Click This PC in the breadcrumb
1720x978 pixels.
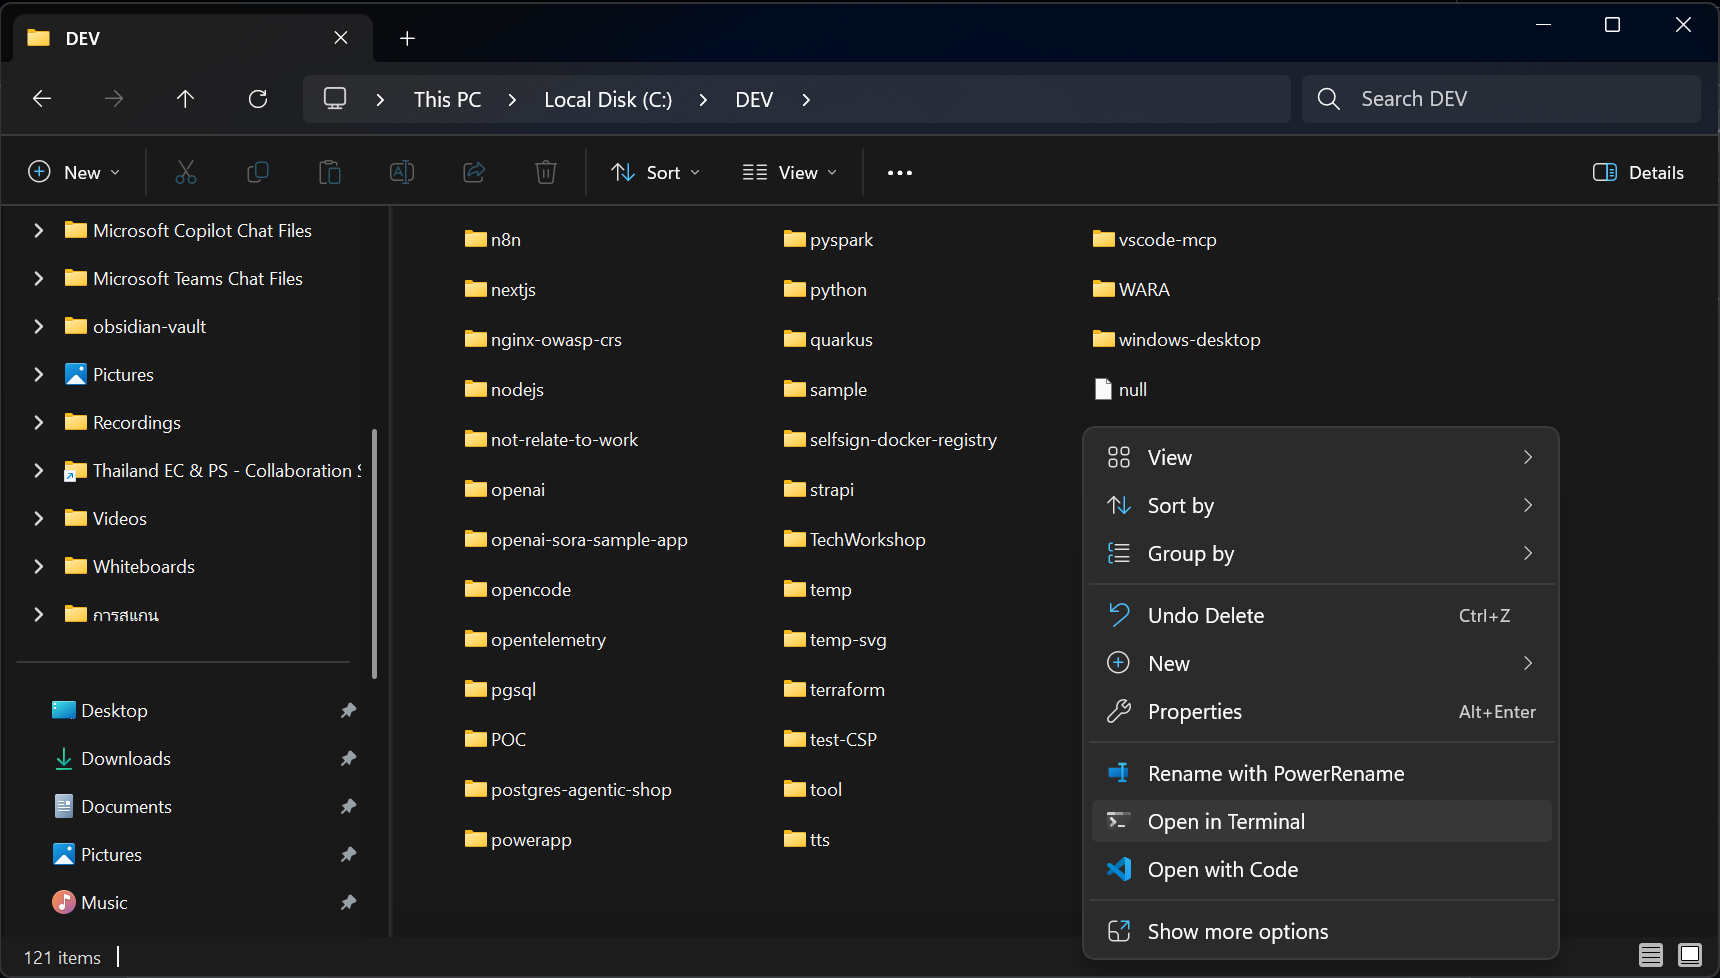tap(447, 99)
